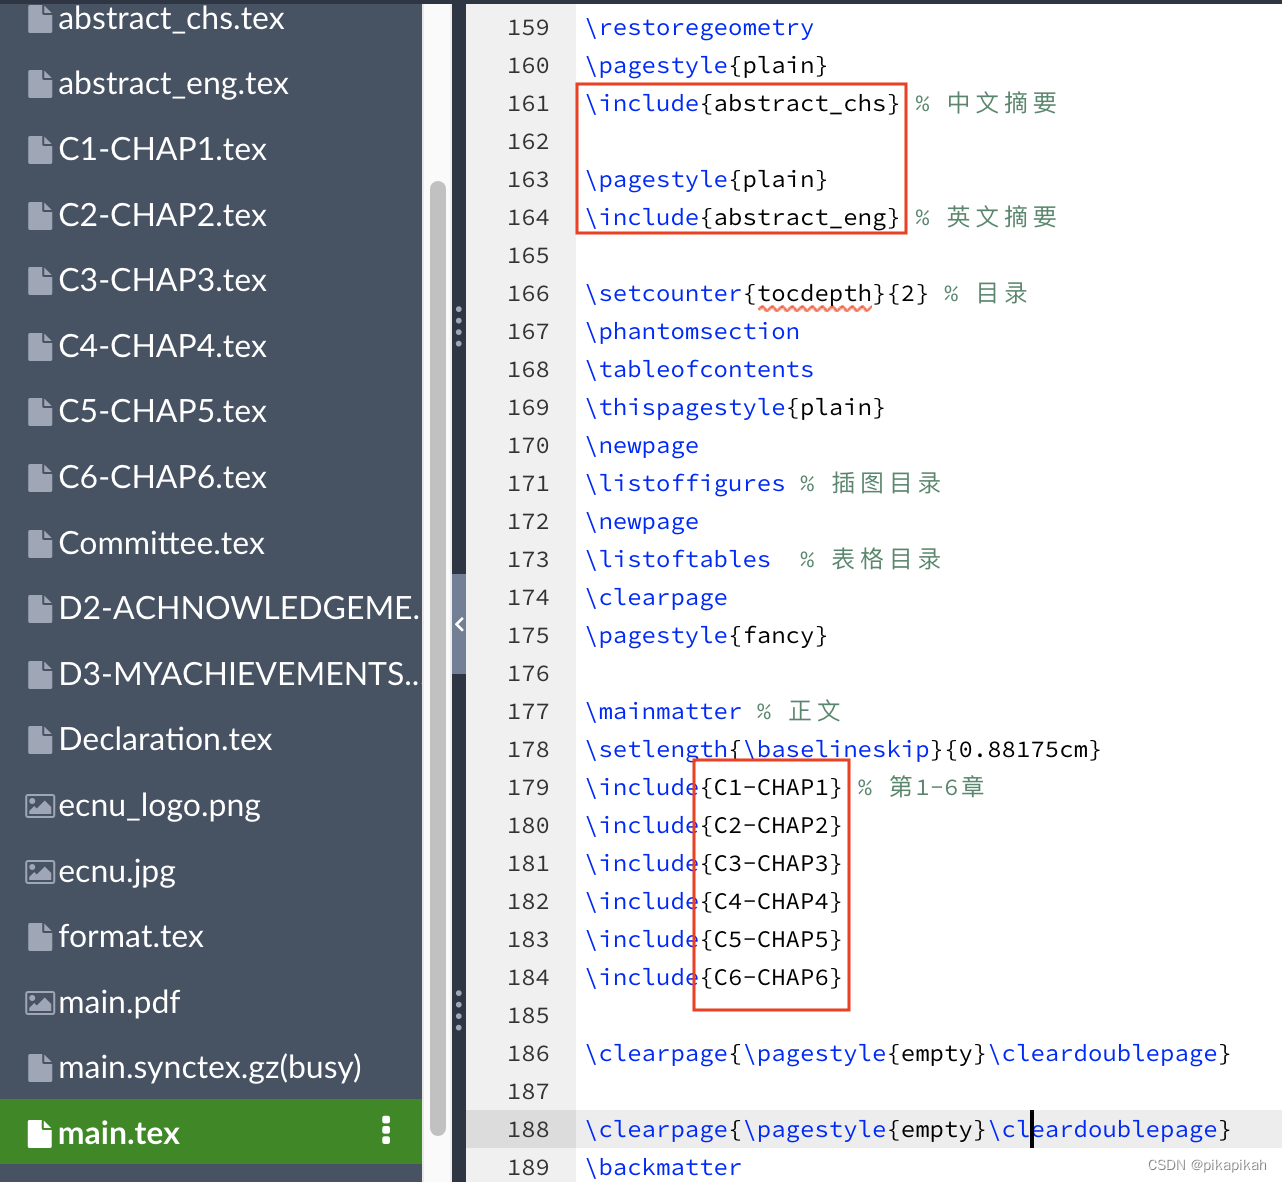Click the \listoffigures command
Screen dimensions: 1282x1182
pos(685,484)
